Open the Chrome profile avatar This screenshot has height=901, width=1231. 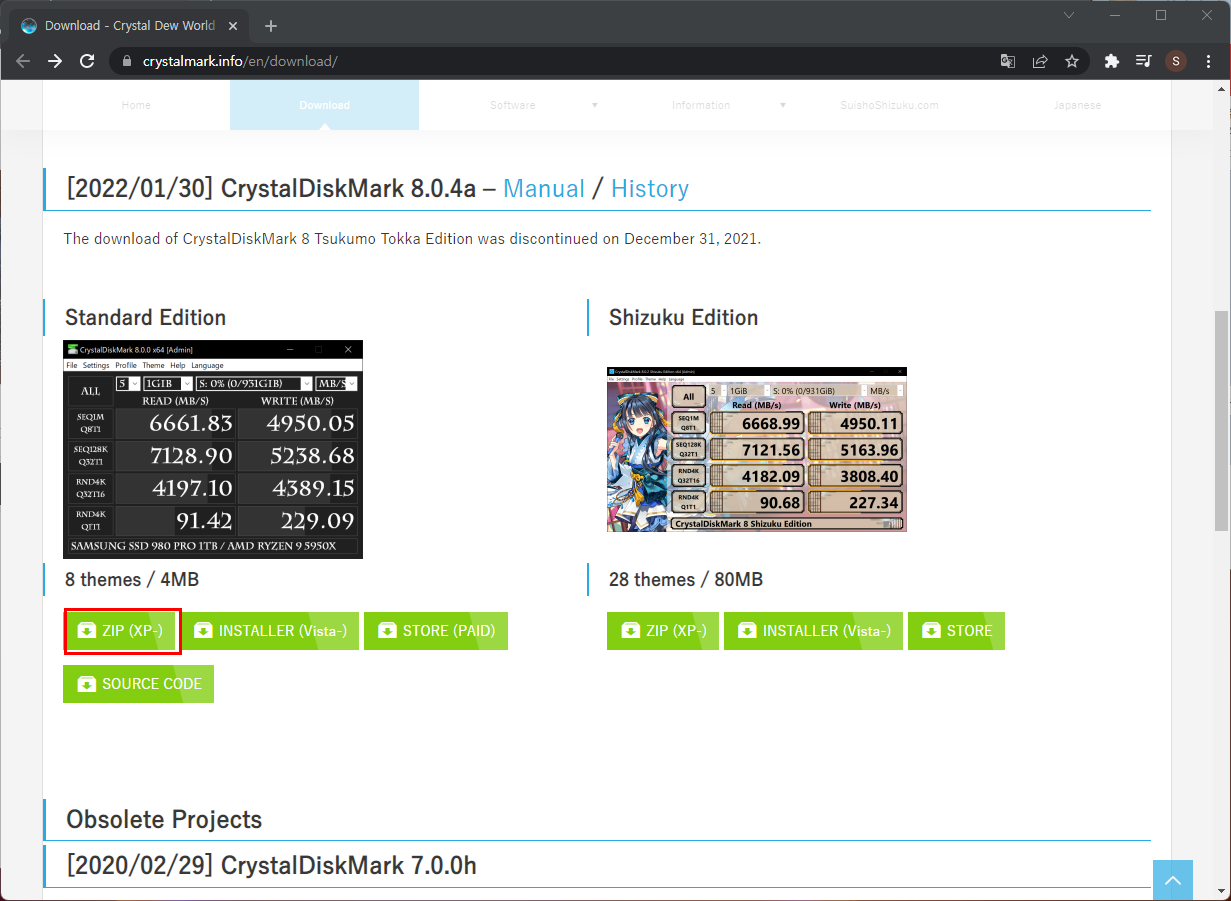click(1175, 61)
